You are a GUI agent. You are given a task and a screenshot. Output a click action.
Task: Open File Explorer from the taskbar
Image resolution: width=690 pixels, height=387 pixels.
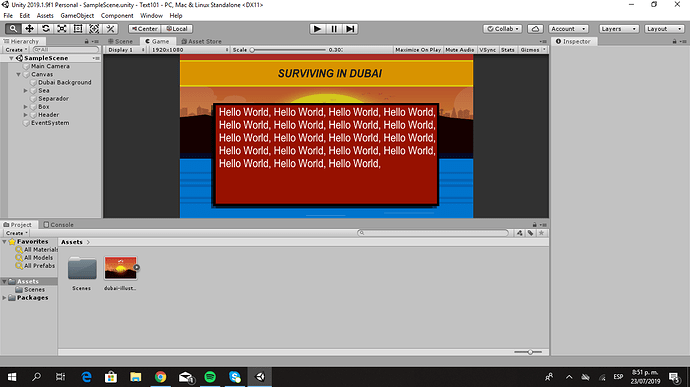(136, 377)
